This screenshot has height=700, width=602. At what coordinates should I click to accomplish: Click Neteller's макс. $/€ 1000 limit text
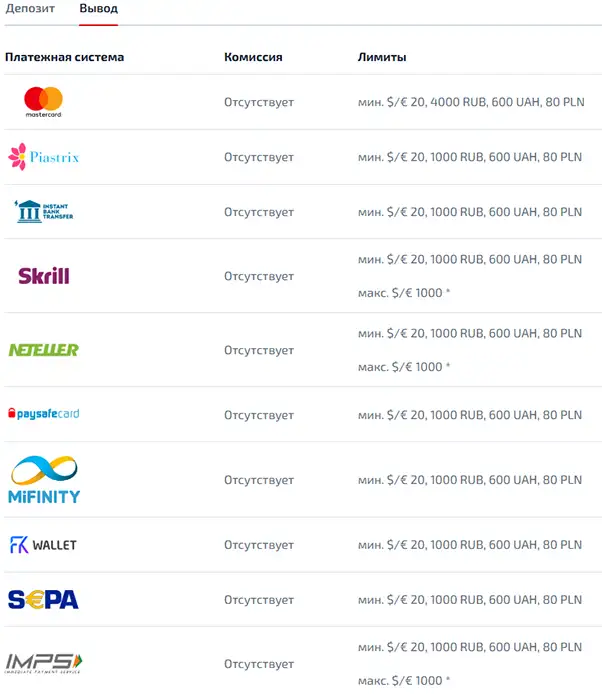coord(404,367)
